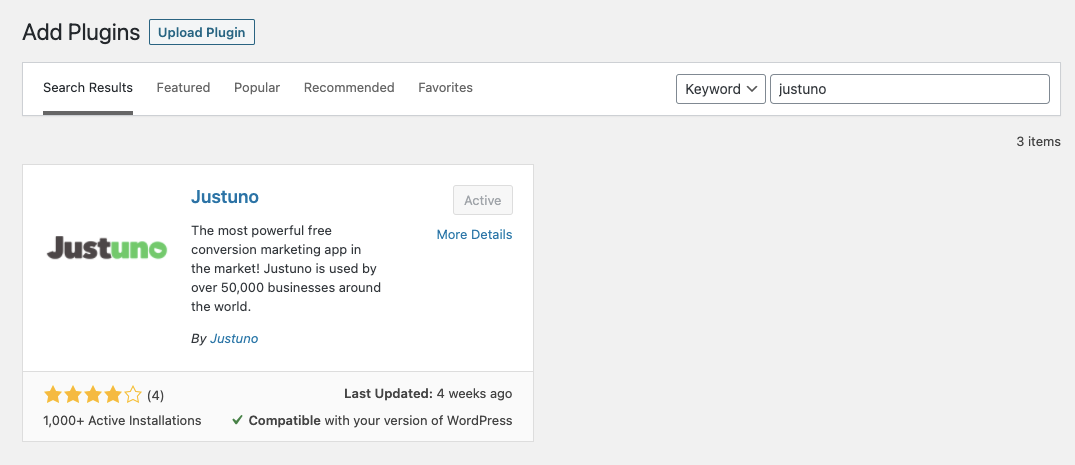The height and width of the screenshot is (465, 1075).
Task: Click the empty fifth rating star
Action: pyautogui.click(x=133, y=395)
